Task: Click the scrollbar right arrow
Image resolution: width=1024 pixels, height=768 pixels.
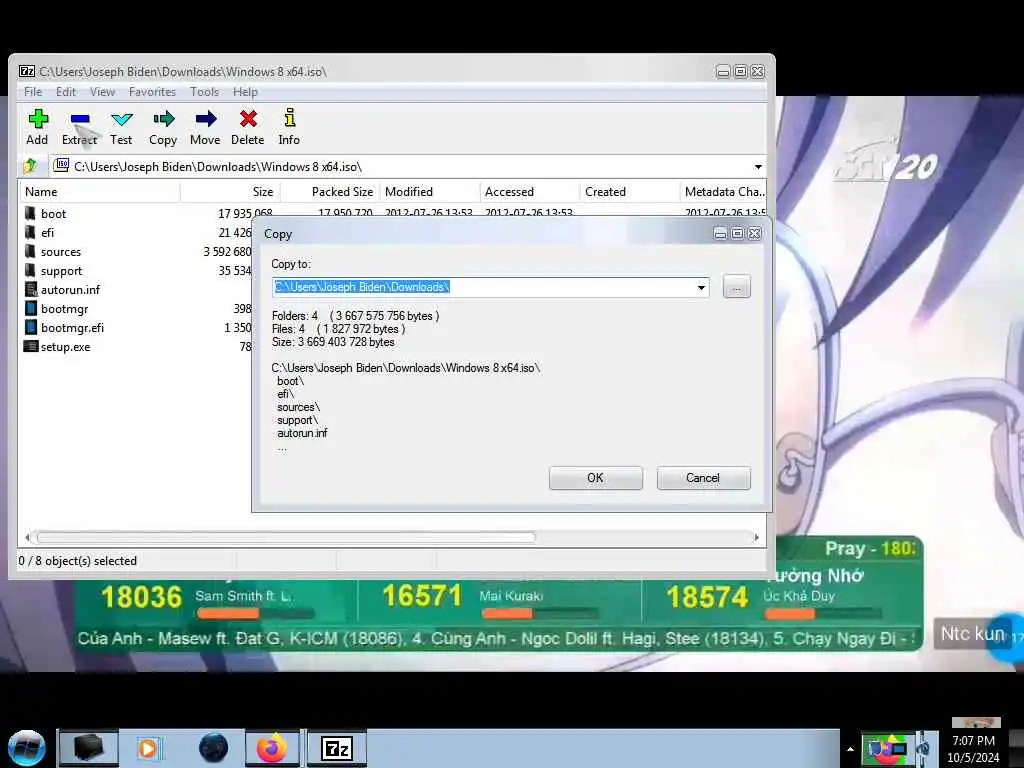Action: (756, 537)
